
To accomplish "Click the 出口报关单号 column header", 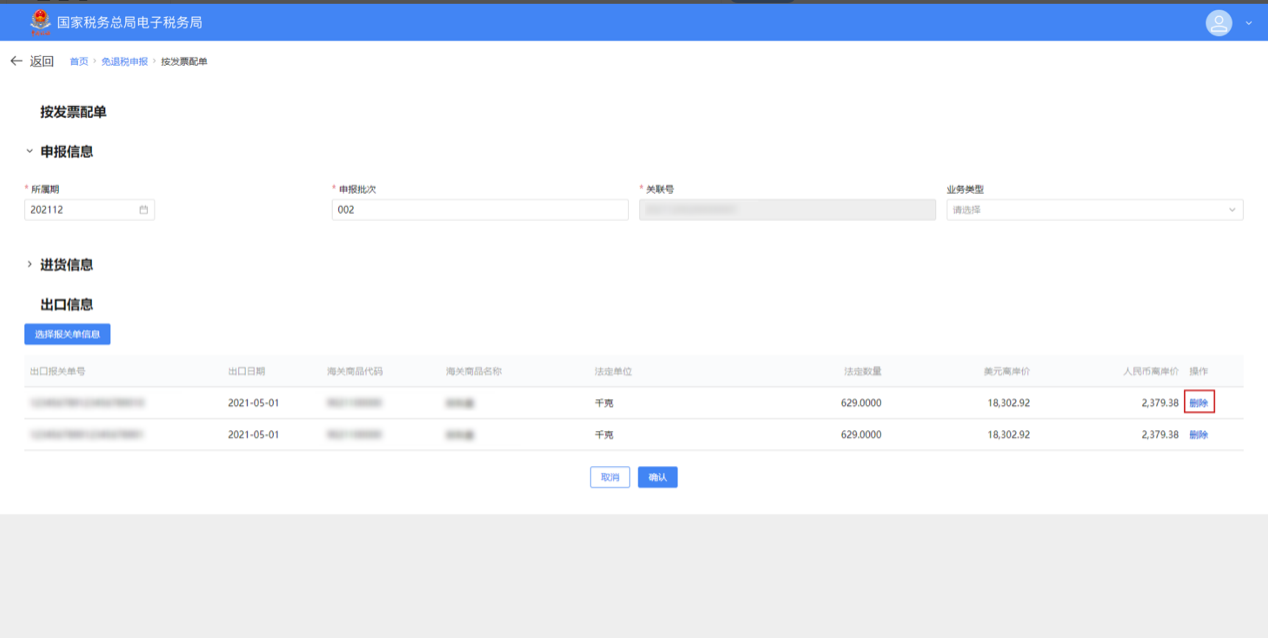I will 58,372.
